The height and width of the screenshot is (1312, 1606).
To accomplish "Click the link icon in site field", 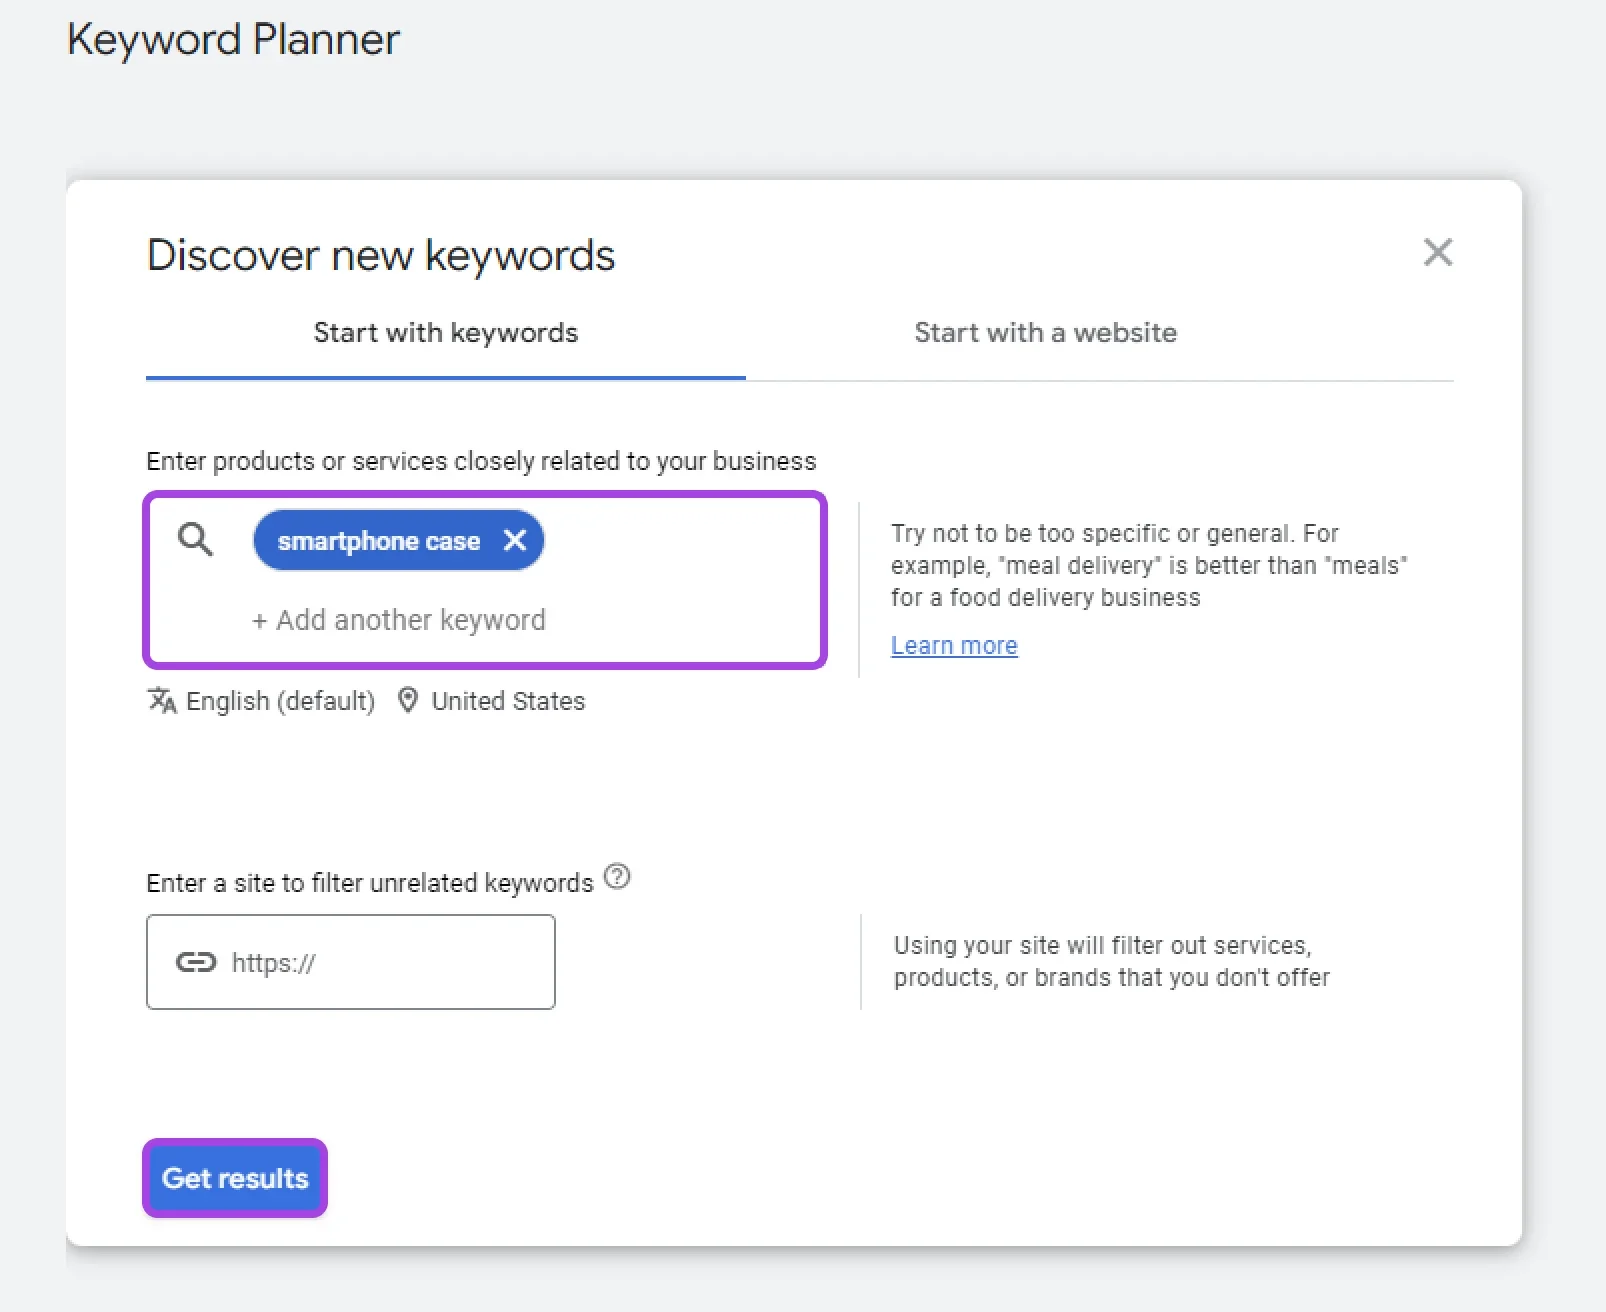I will click(x=196, y=962).
